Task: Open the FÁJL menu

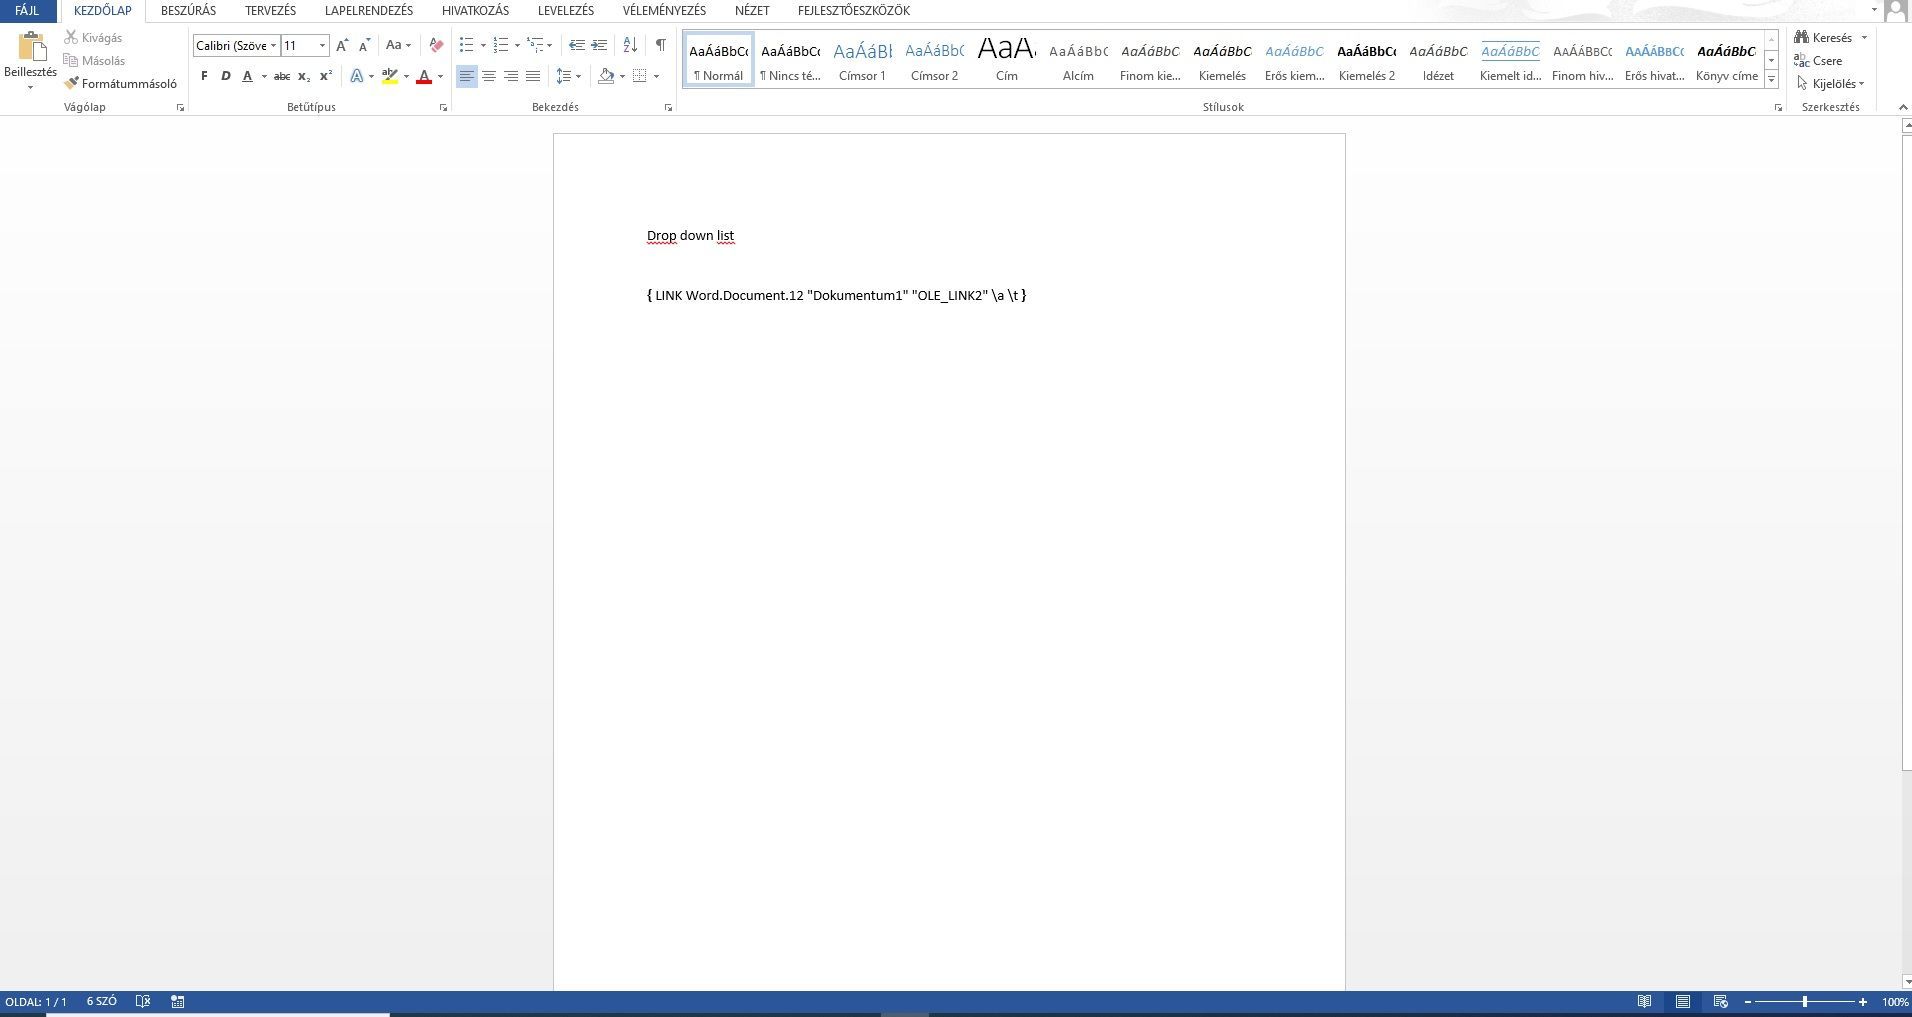Action: point(28,11)
